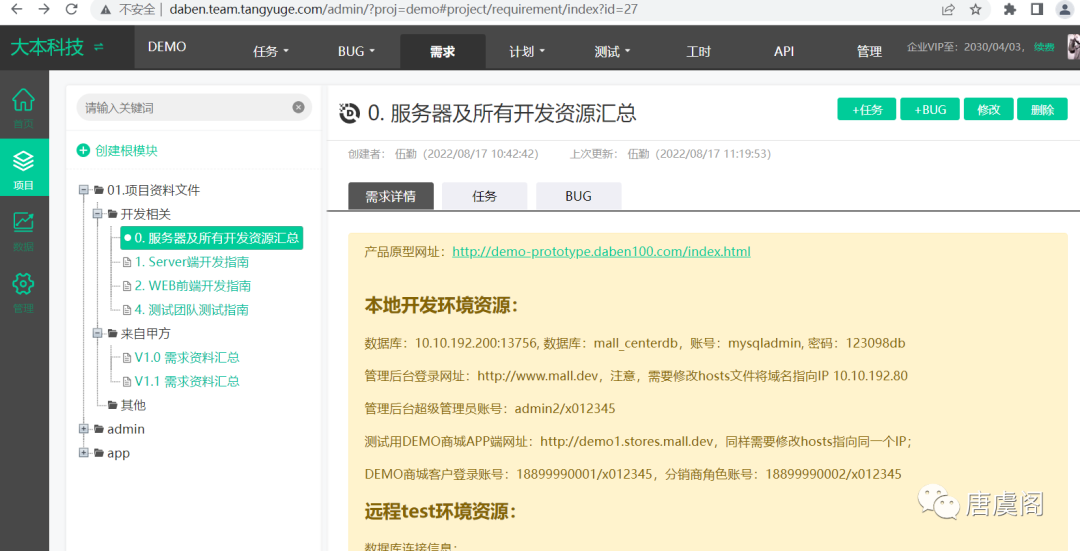The image size is (1080, 551).
Task: Open 4. 测试团队测试指南 in the tree
Action: point(191,310)
